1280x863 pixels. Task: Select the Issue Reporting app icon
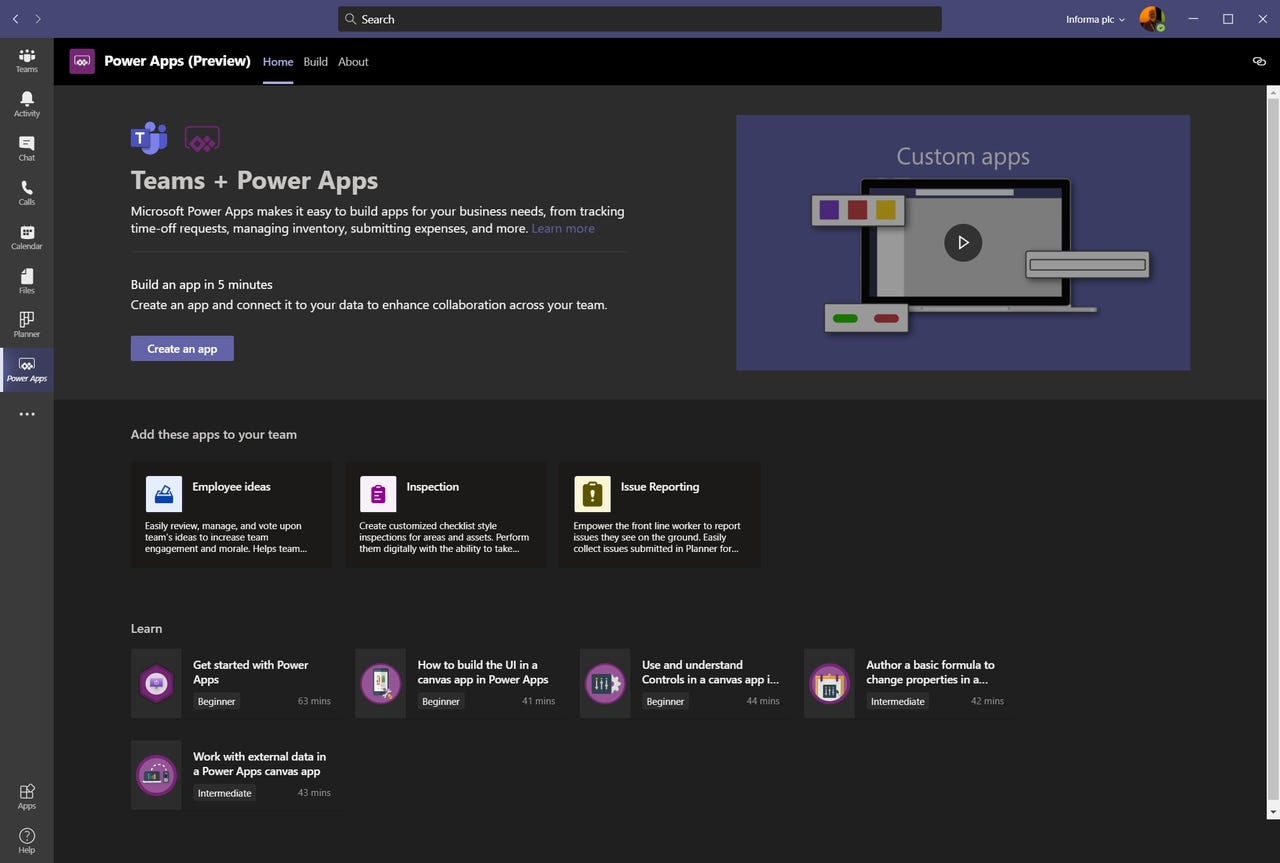coord(591,493)
